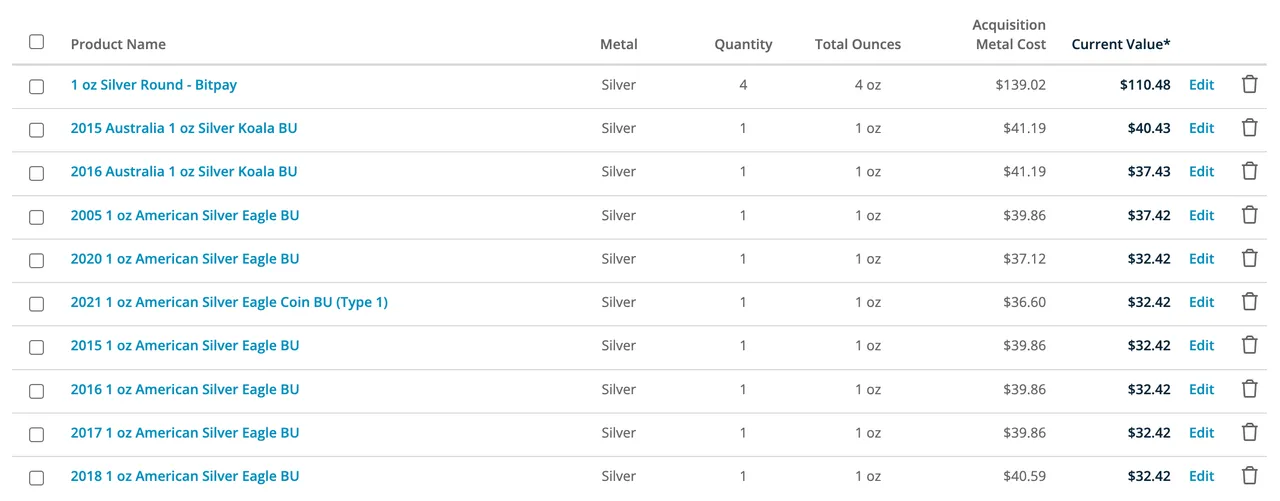The height and width of the screenshot is (501, 1280).
Task: Sort by the Product Name column header
Action: (118, 44)
